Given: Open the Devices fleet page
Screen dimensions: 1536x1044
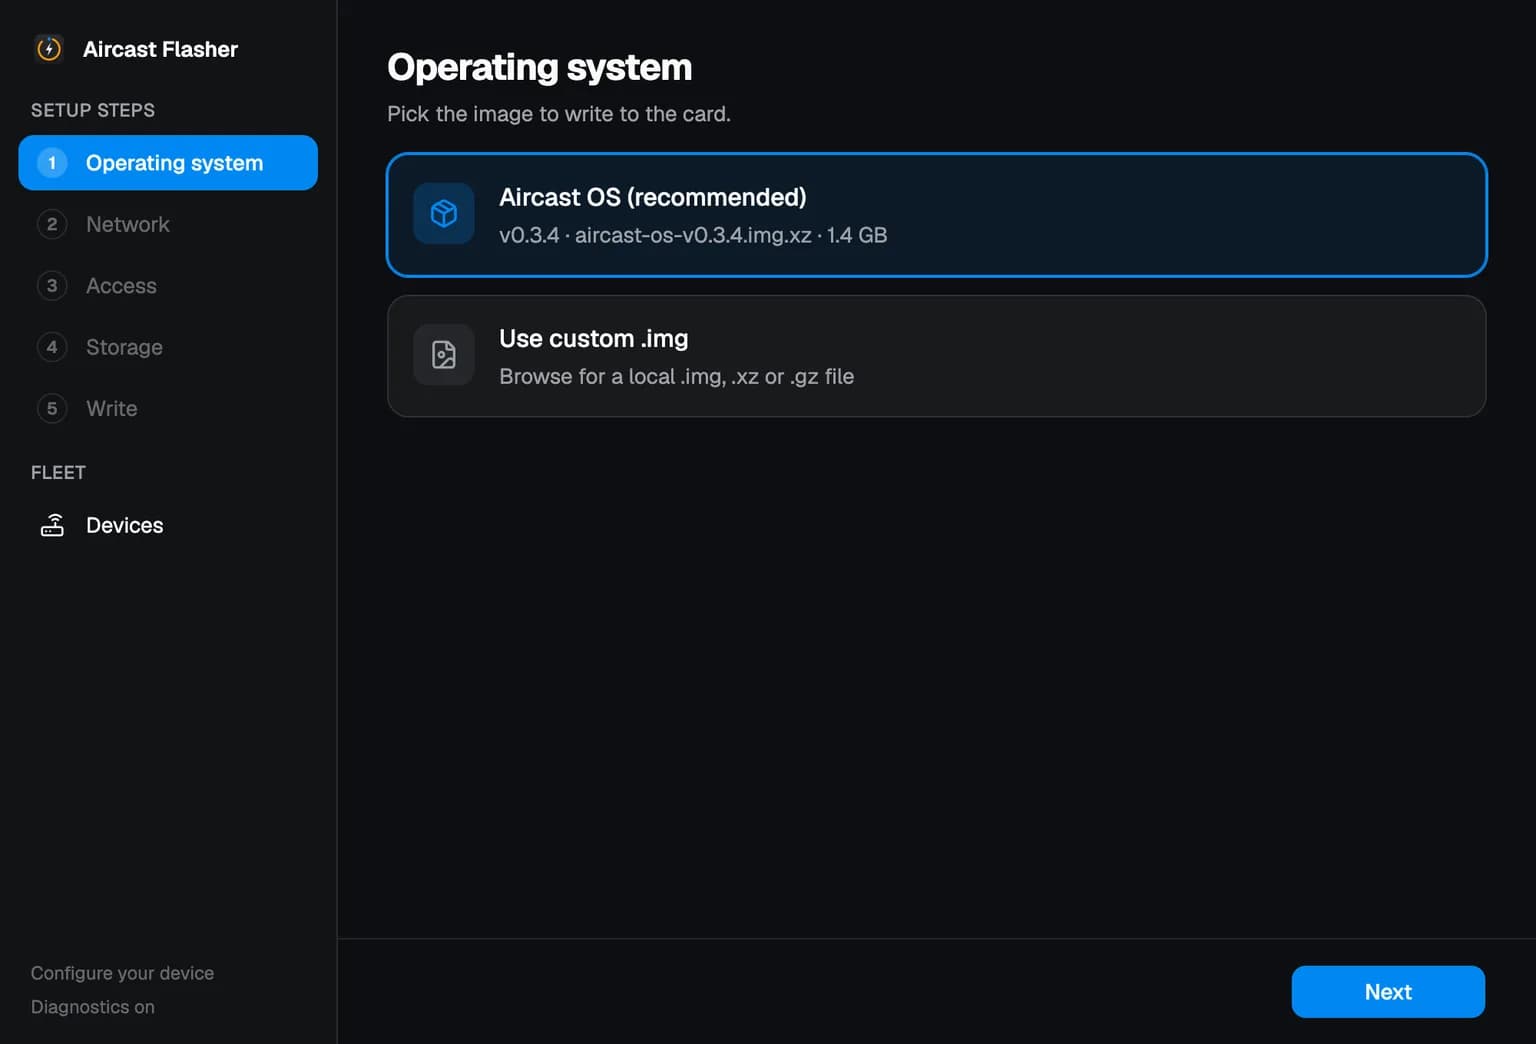Looking at the screenshot, I should (168, 525).
